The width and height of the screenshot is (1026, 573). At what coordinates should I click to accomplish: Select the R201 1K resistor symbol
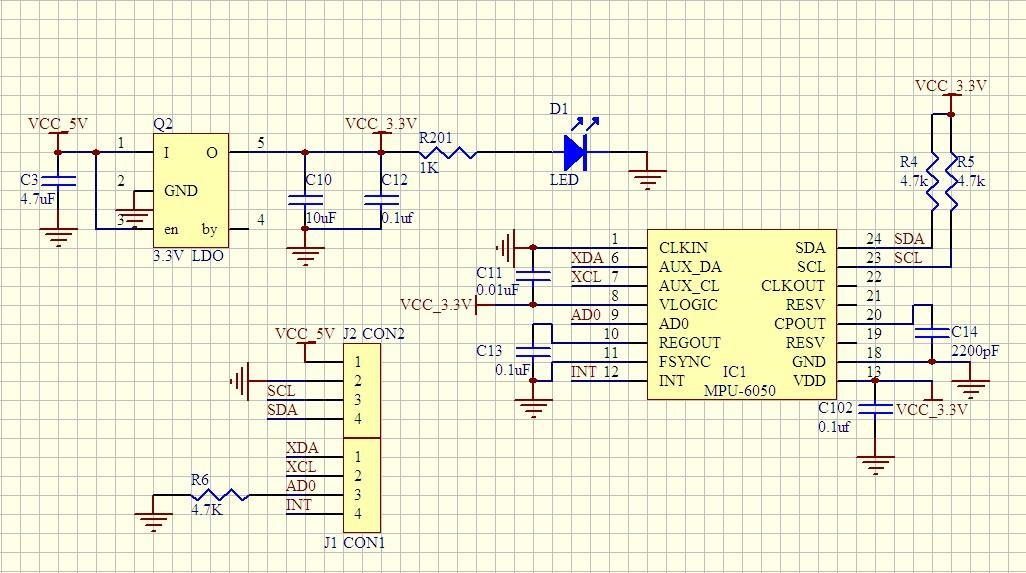[x=448, y=153]
